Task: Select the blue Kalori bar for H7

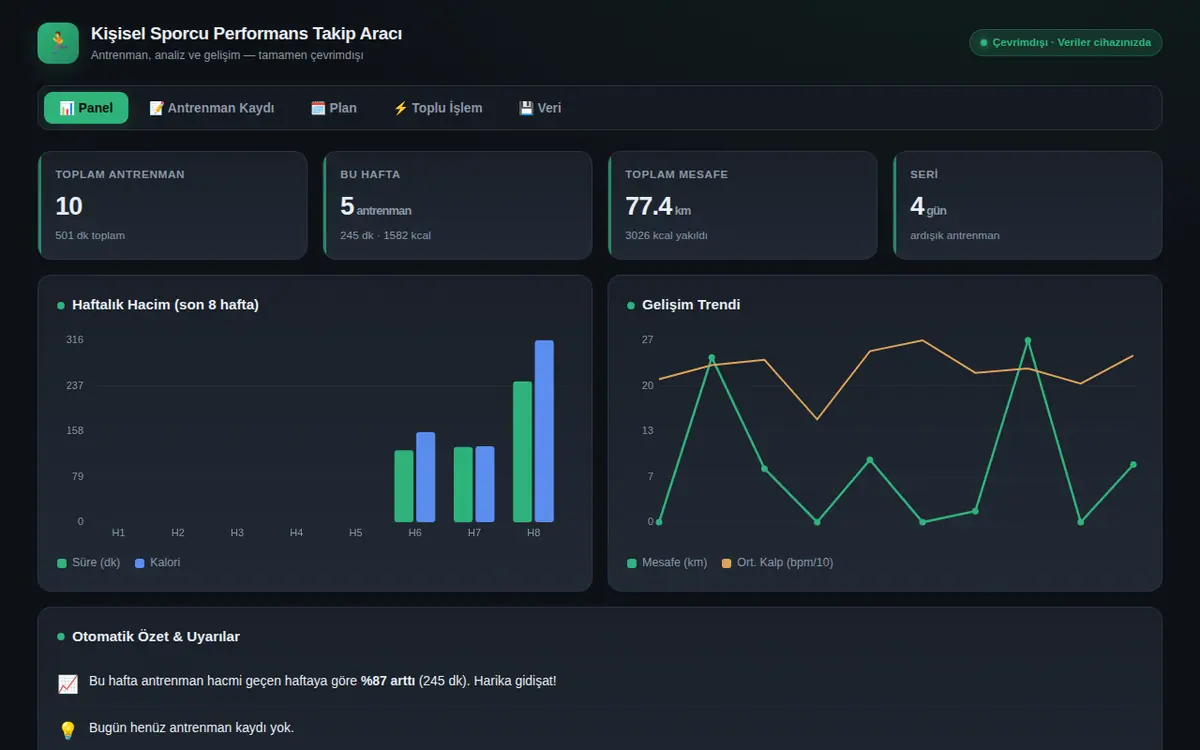Action: click(485, 484)
